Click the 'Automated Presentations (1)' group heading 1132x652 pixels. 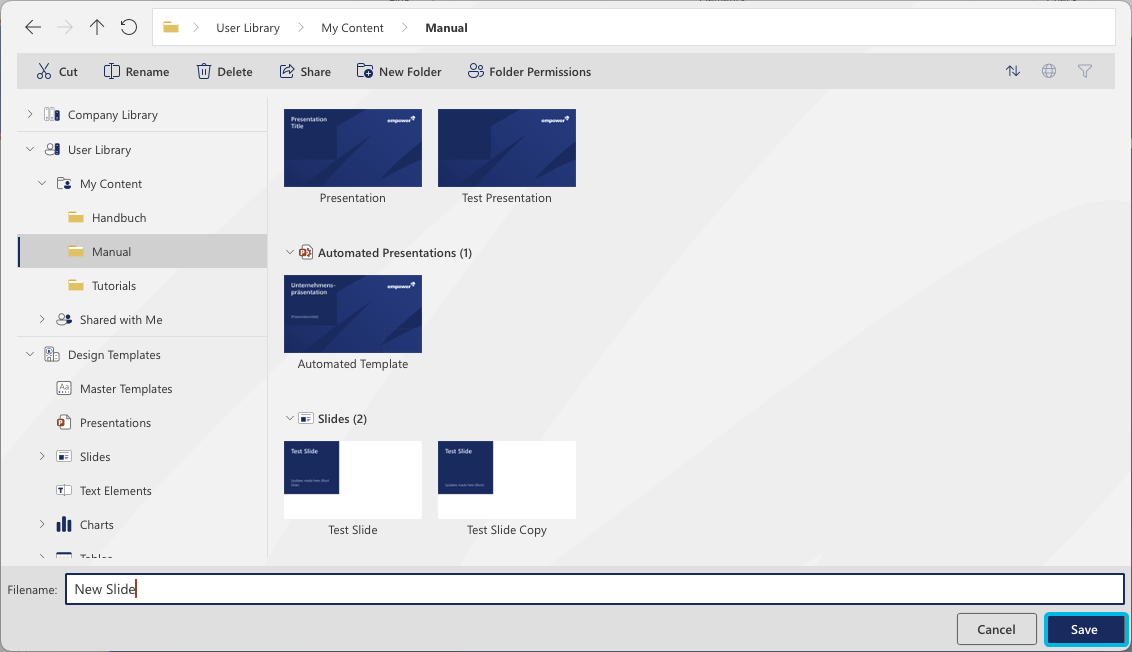395,253
